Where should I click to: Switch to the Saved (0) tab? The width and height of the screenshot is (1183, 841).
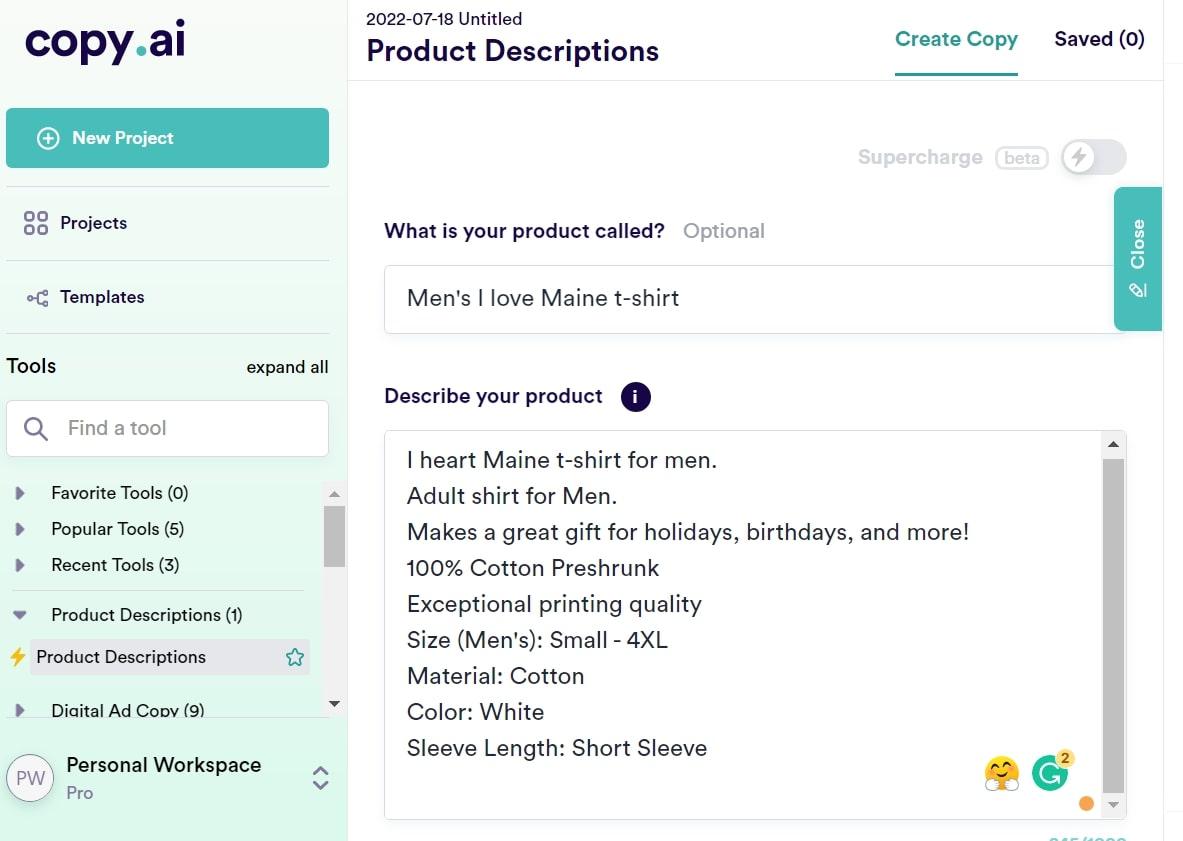[1099, 39]
